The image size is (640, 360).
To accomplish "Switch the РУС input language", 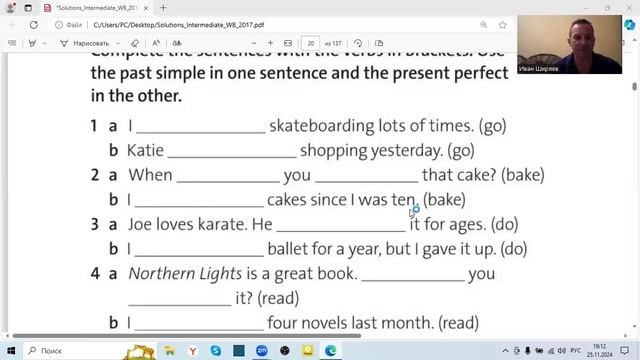I will coord(576,351).
